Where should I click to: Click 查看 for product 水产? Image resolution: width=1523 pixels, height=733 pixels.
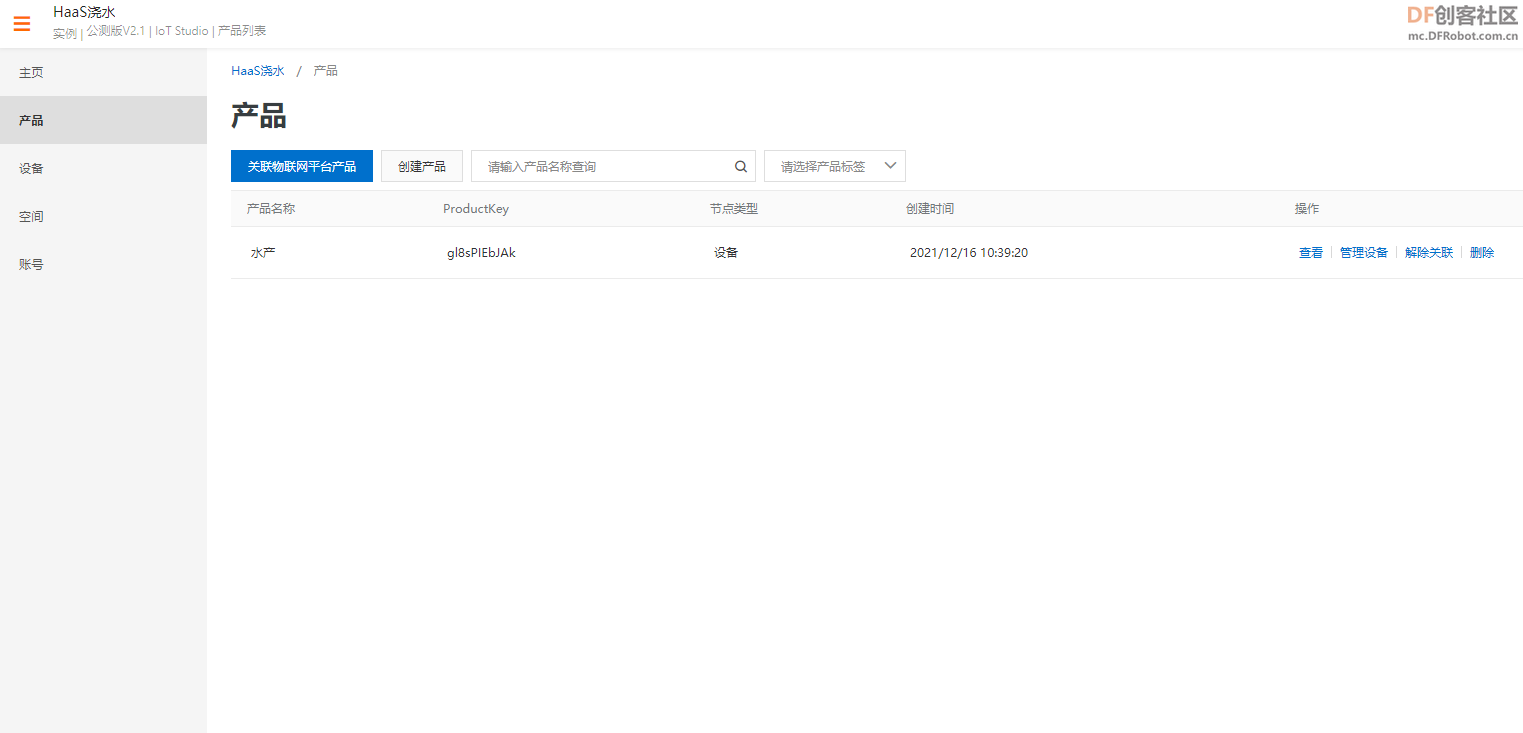pos(1311,253)
